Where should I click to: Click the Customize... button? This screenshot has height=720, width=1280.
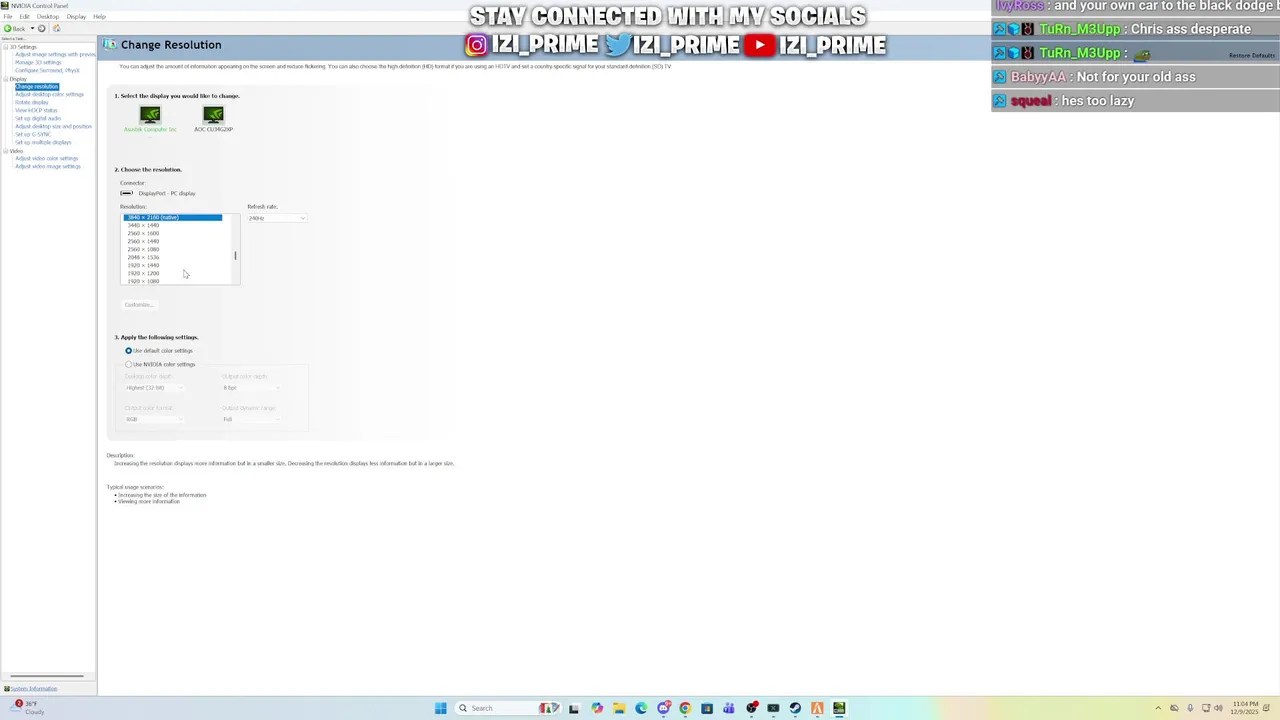[139, 305]
